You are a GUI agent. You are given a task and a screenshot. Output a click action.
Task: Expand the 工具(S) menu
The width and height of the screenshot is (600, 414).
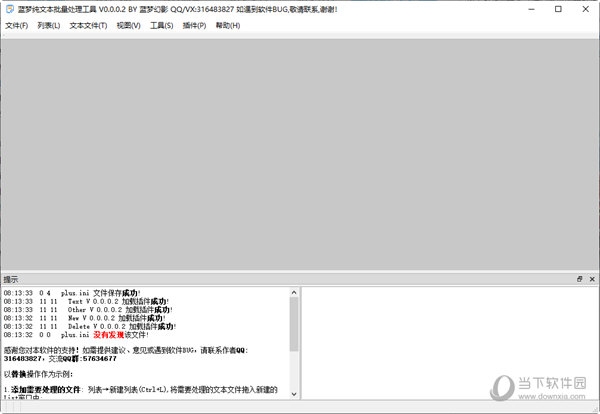[162, 25]
